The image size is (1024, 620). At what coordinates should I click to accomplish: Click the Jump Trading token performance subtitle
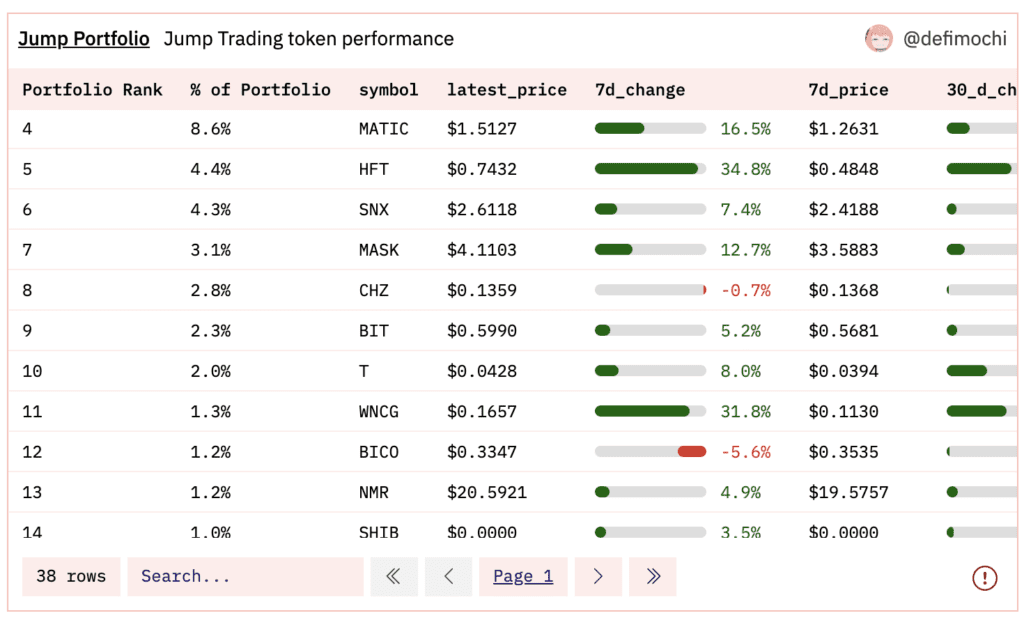point(308,39)
